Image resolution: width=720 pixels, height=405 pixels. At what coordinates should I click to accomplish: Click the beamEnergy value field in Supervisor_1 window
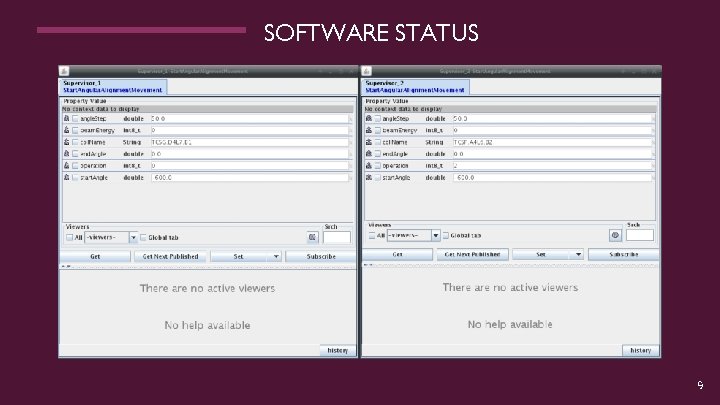[249, 130]
